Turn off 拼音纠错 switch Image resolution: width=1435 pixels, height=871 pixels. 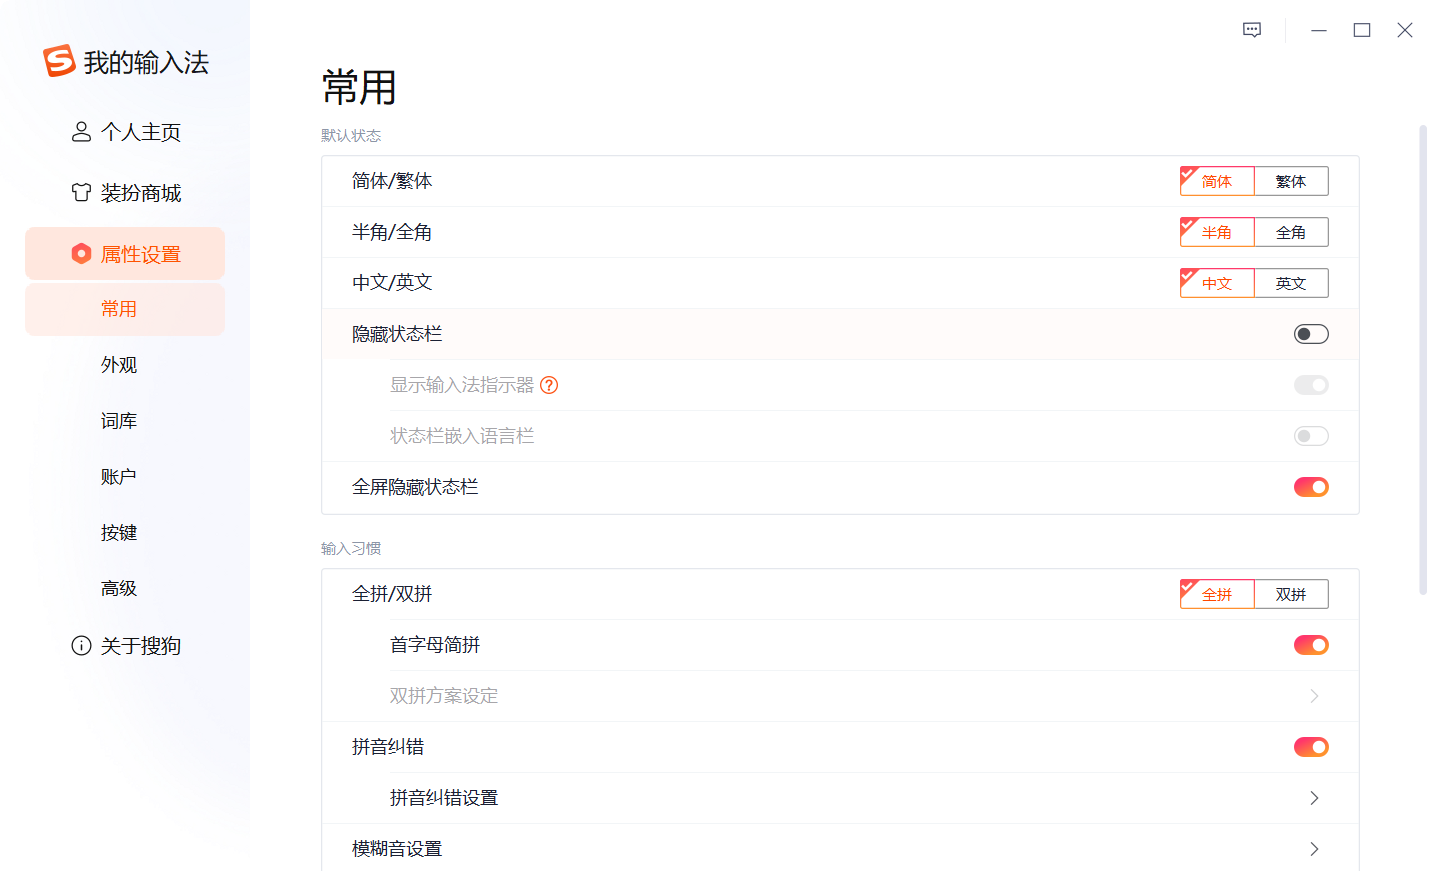[1311, 747]
